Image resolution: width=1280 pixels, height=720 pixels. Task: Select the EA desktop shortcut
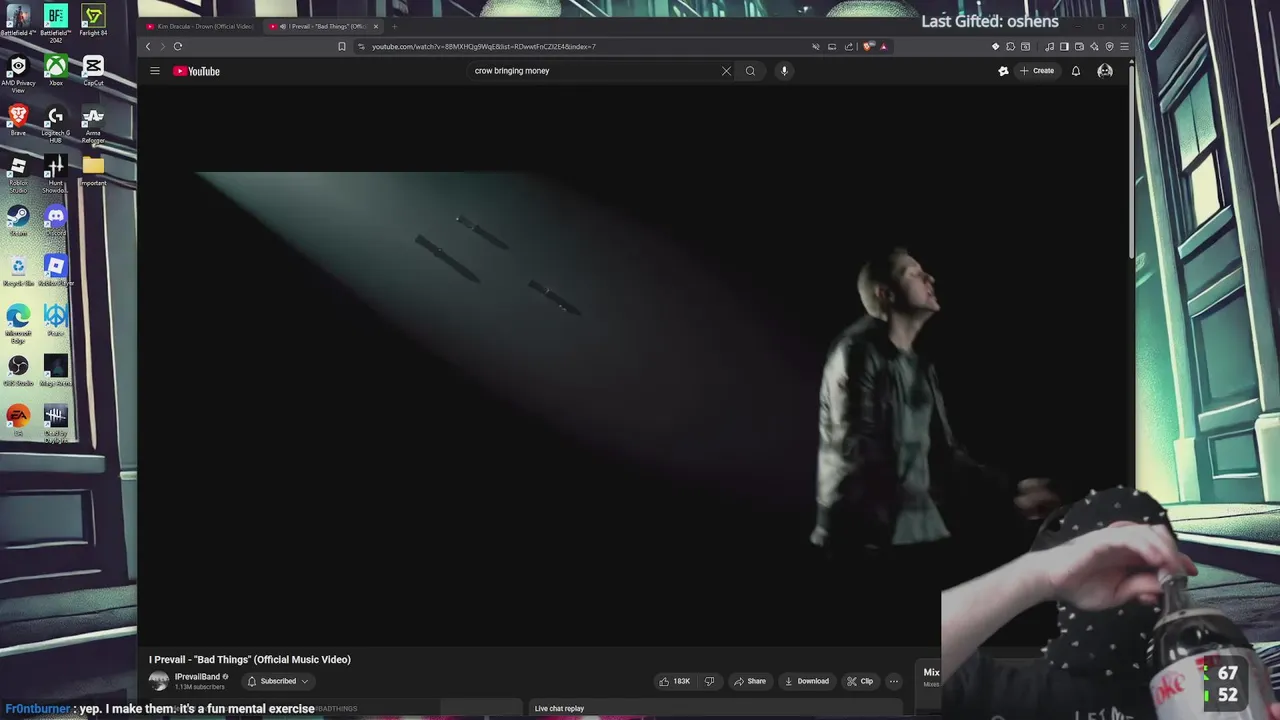coord(18,421)
